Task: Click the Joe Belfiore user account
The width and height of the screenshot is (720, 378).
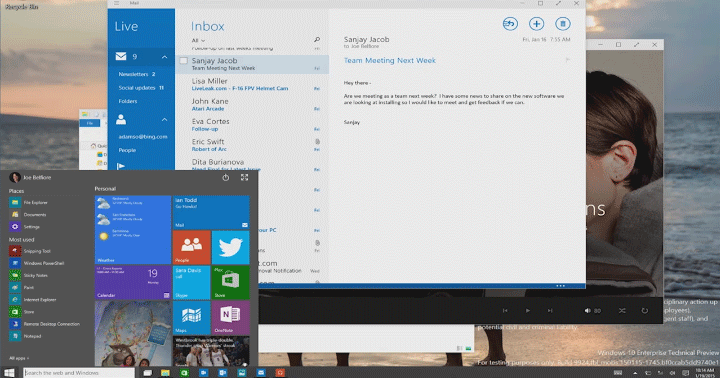Action: pyautogui.click(x=30, y=177)
